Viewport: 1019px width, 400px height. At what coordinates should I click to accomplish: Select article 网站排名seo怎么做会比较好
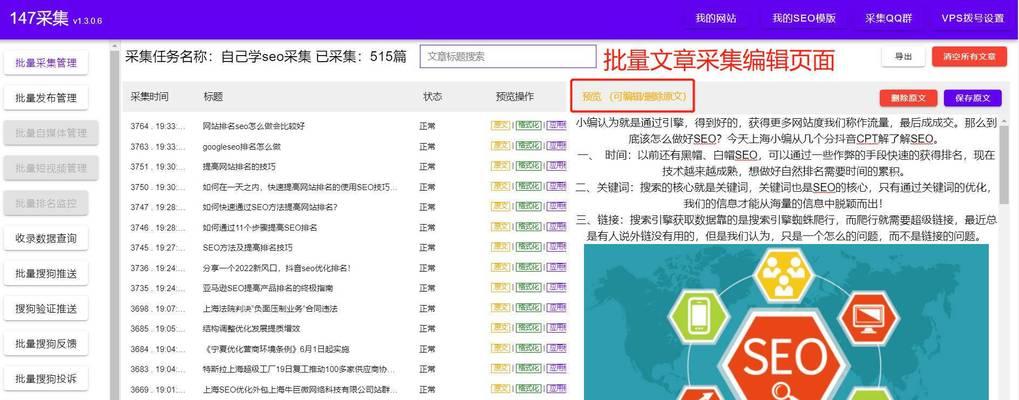coord(253,126)
